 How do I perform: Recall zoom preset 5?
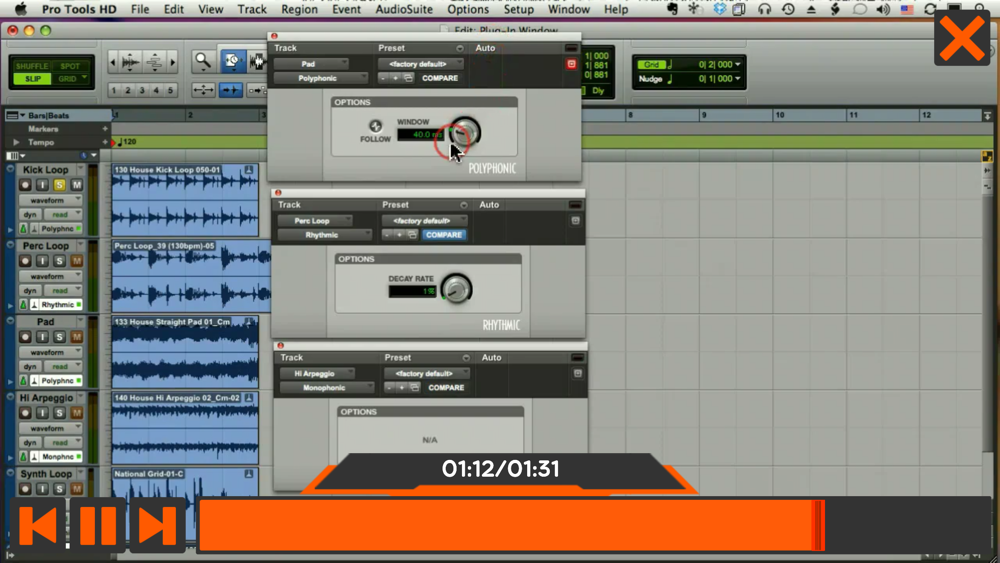pos(170,90)
